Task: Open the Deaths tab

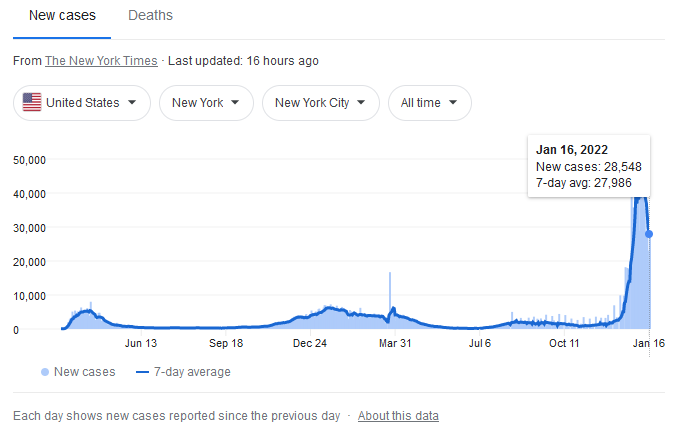Action: [x=150, y=16]
